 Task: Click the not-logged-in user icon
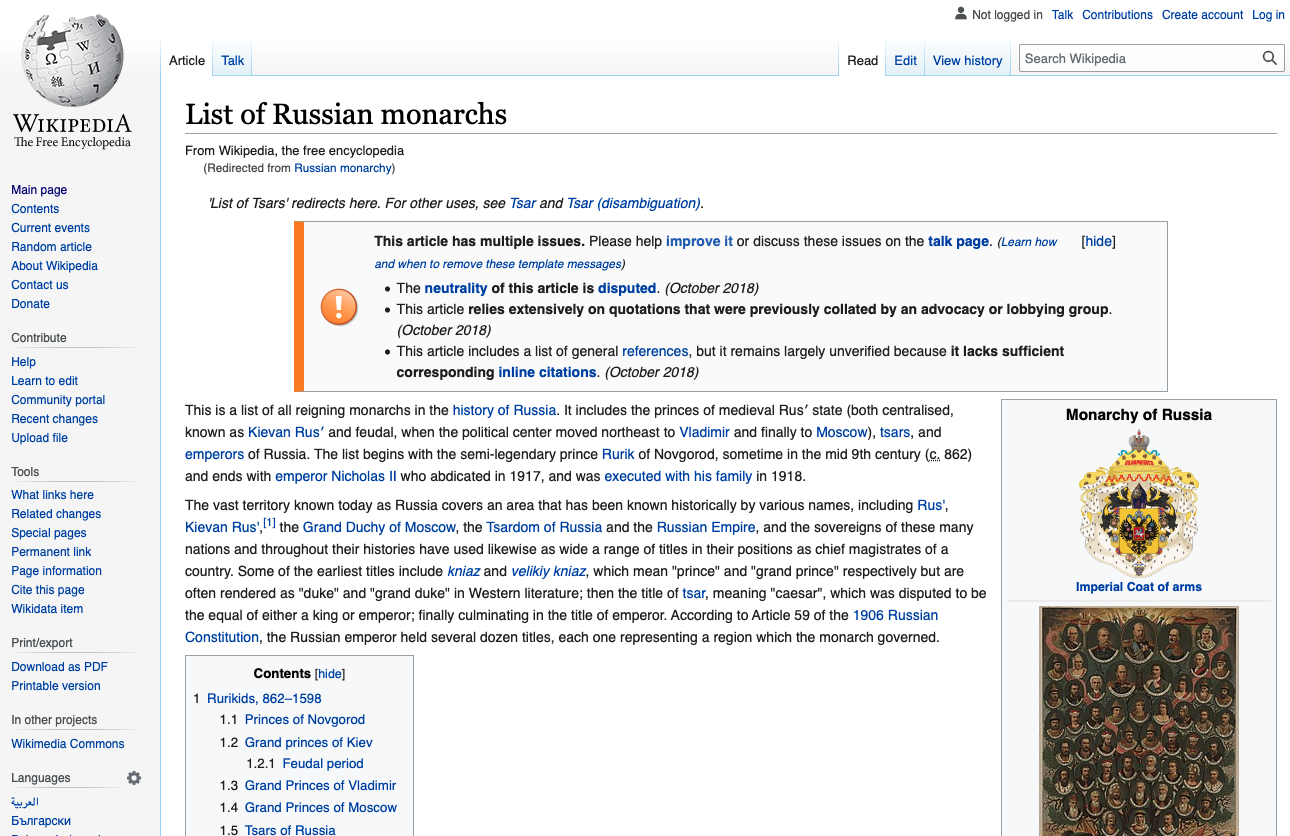(961, 14)
